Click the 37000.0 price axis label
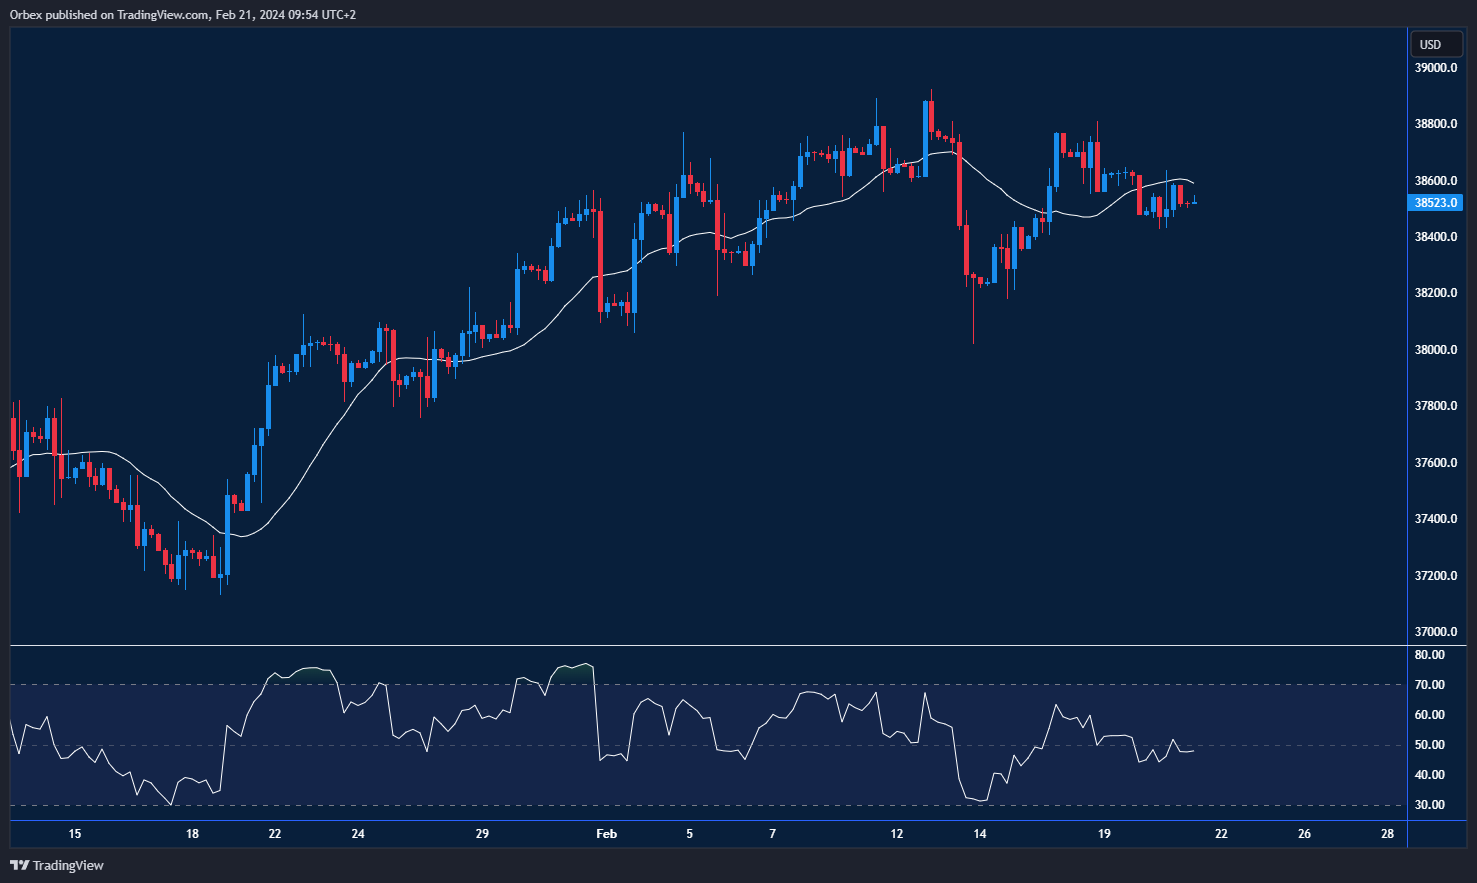This screenshot has width=1477, height=883. click(1435, 632)
